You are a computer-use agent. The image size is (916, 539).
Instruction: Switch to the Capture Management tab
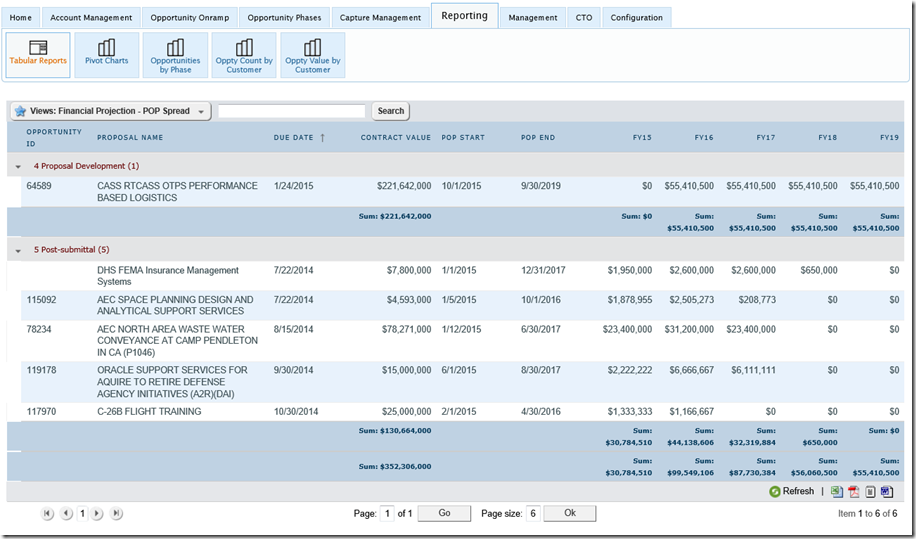point(380,18)
